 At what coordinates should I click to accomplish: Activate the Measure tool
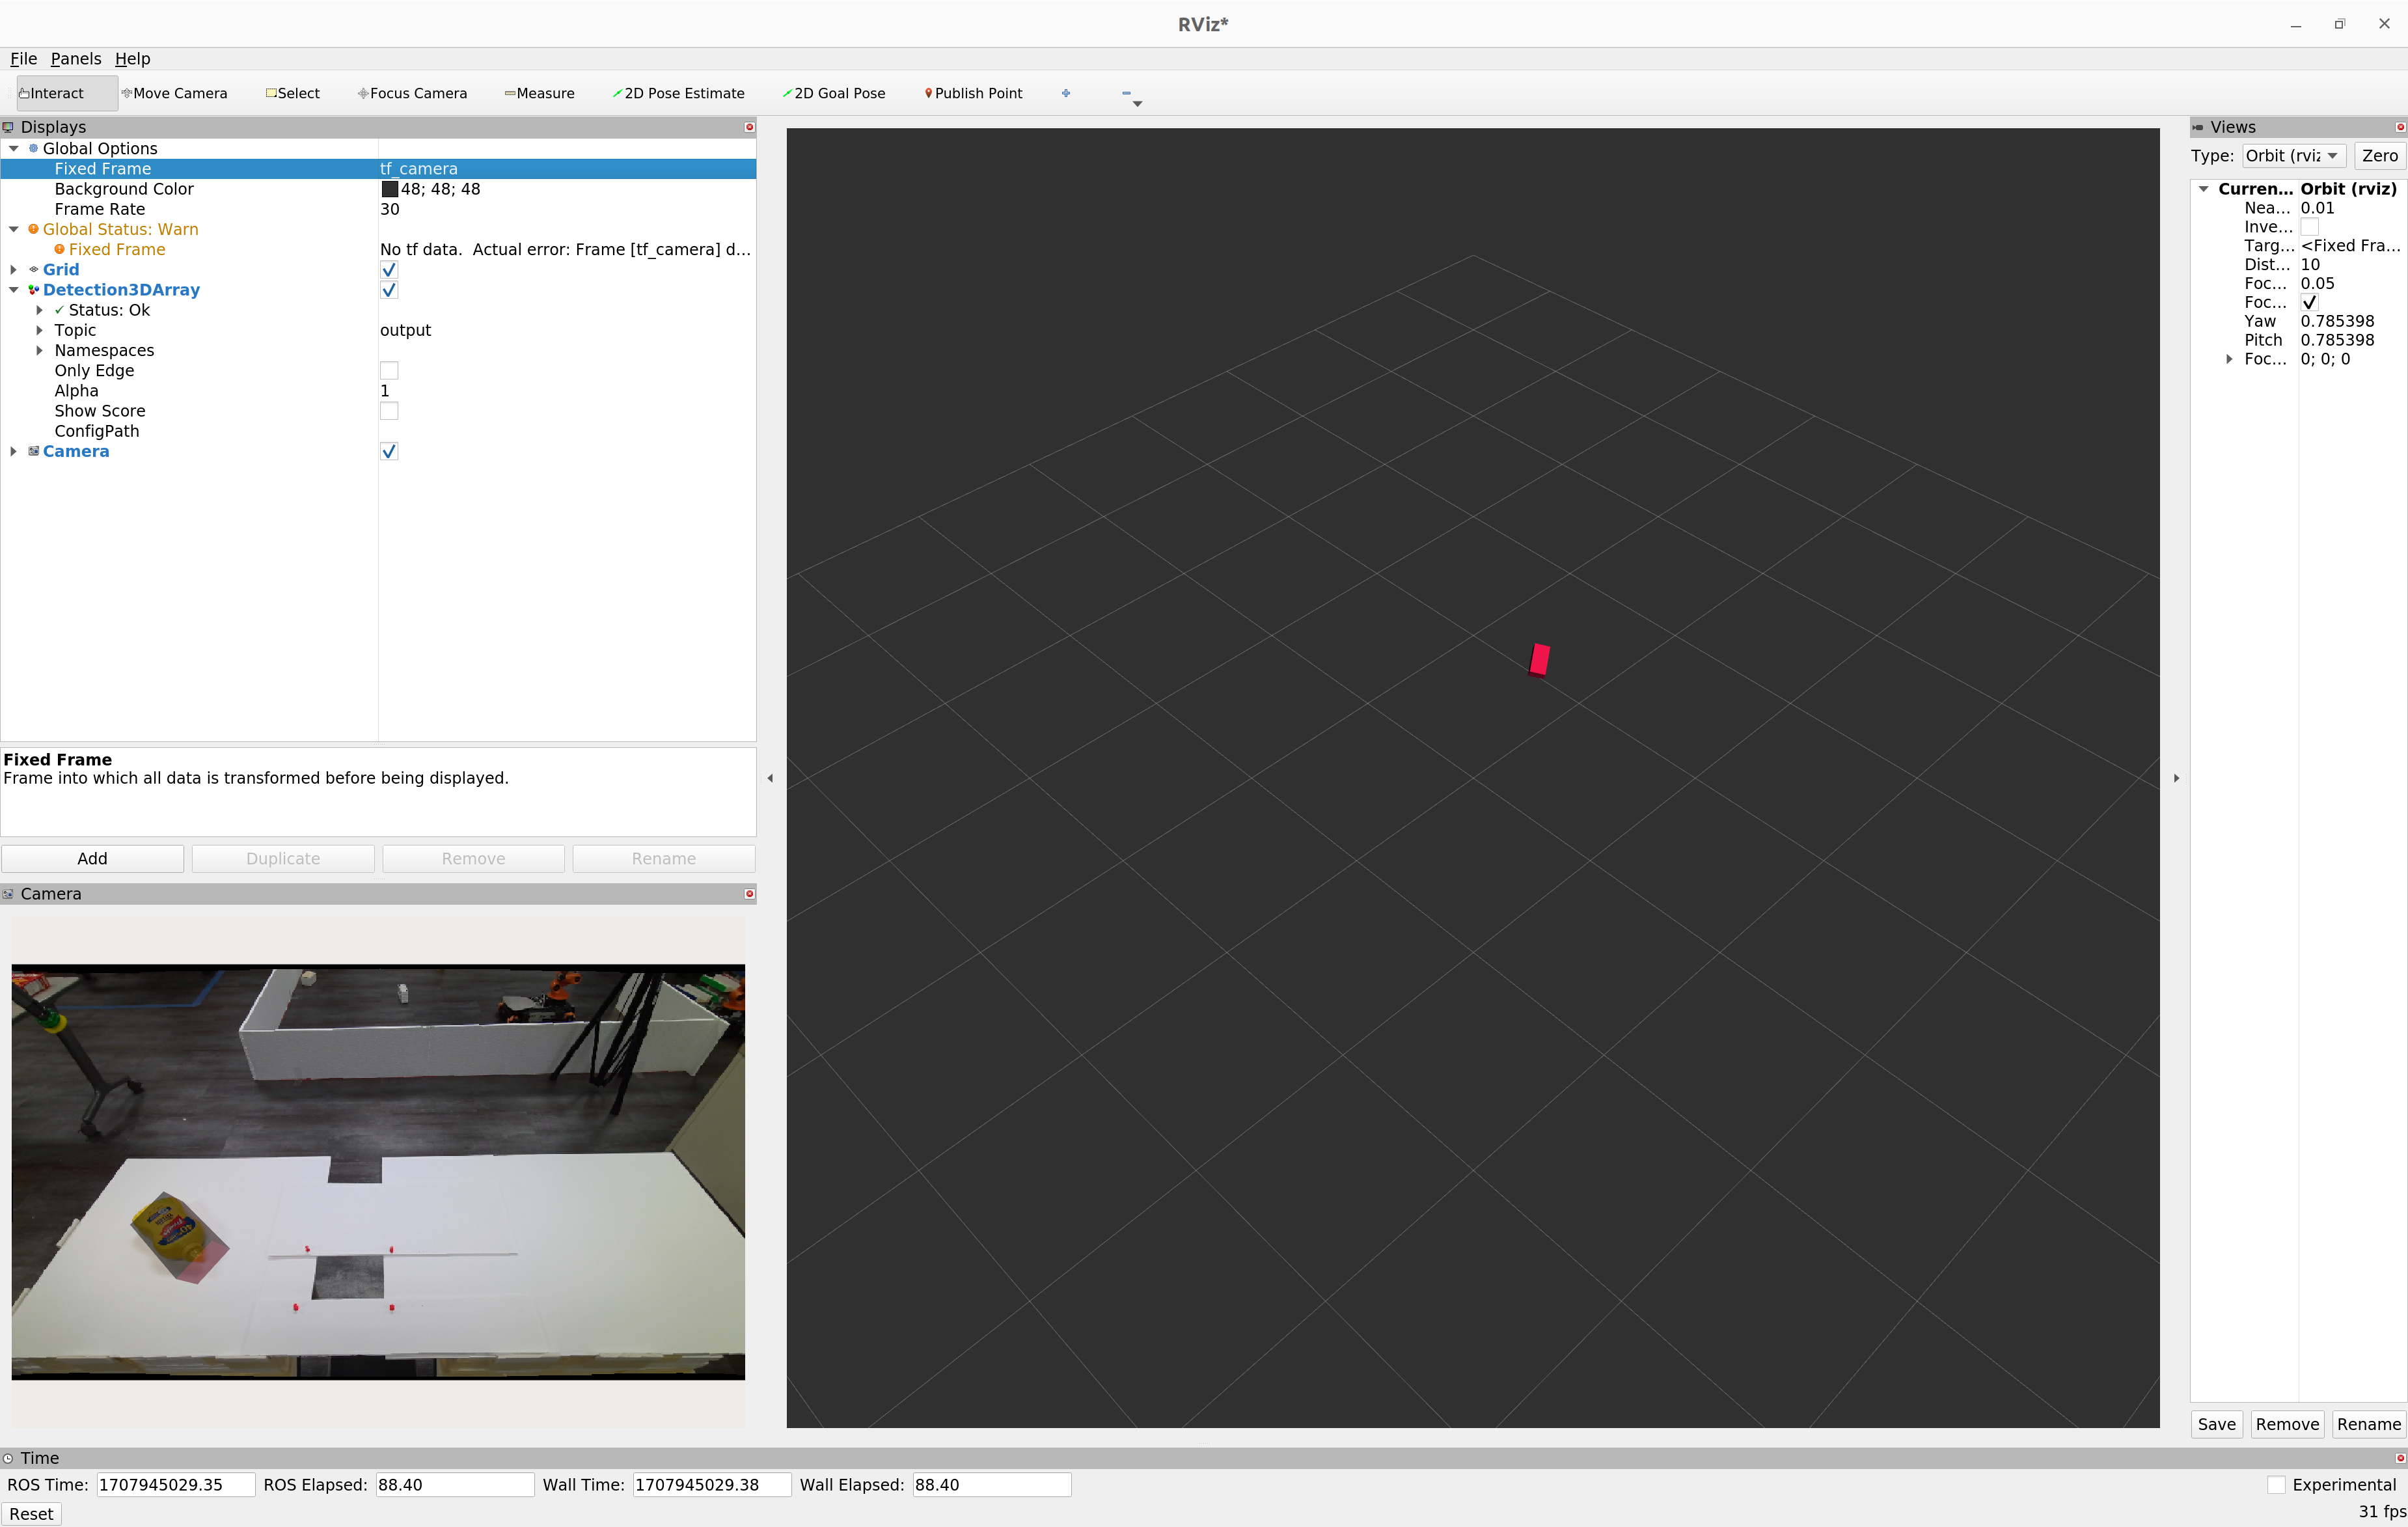pyautogui.click(x=540, y=92)
